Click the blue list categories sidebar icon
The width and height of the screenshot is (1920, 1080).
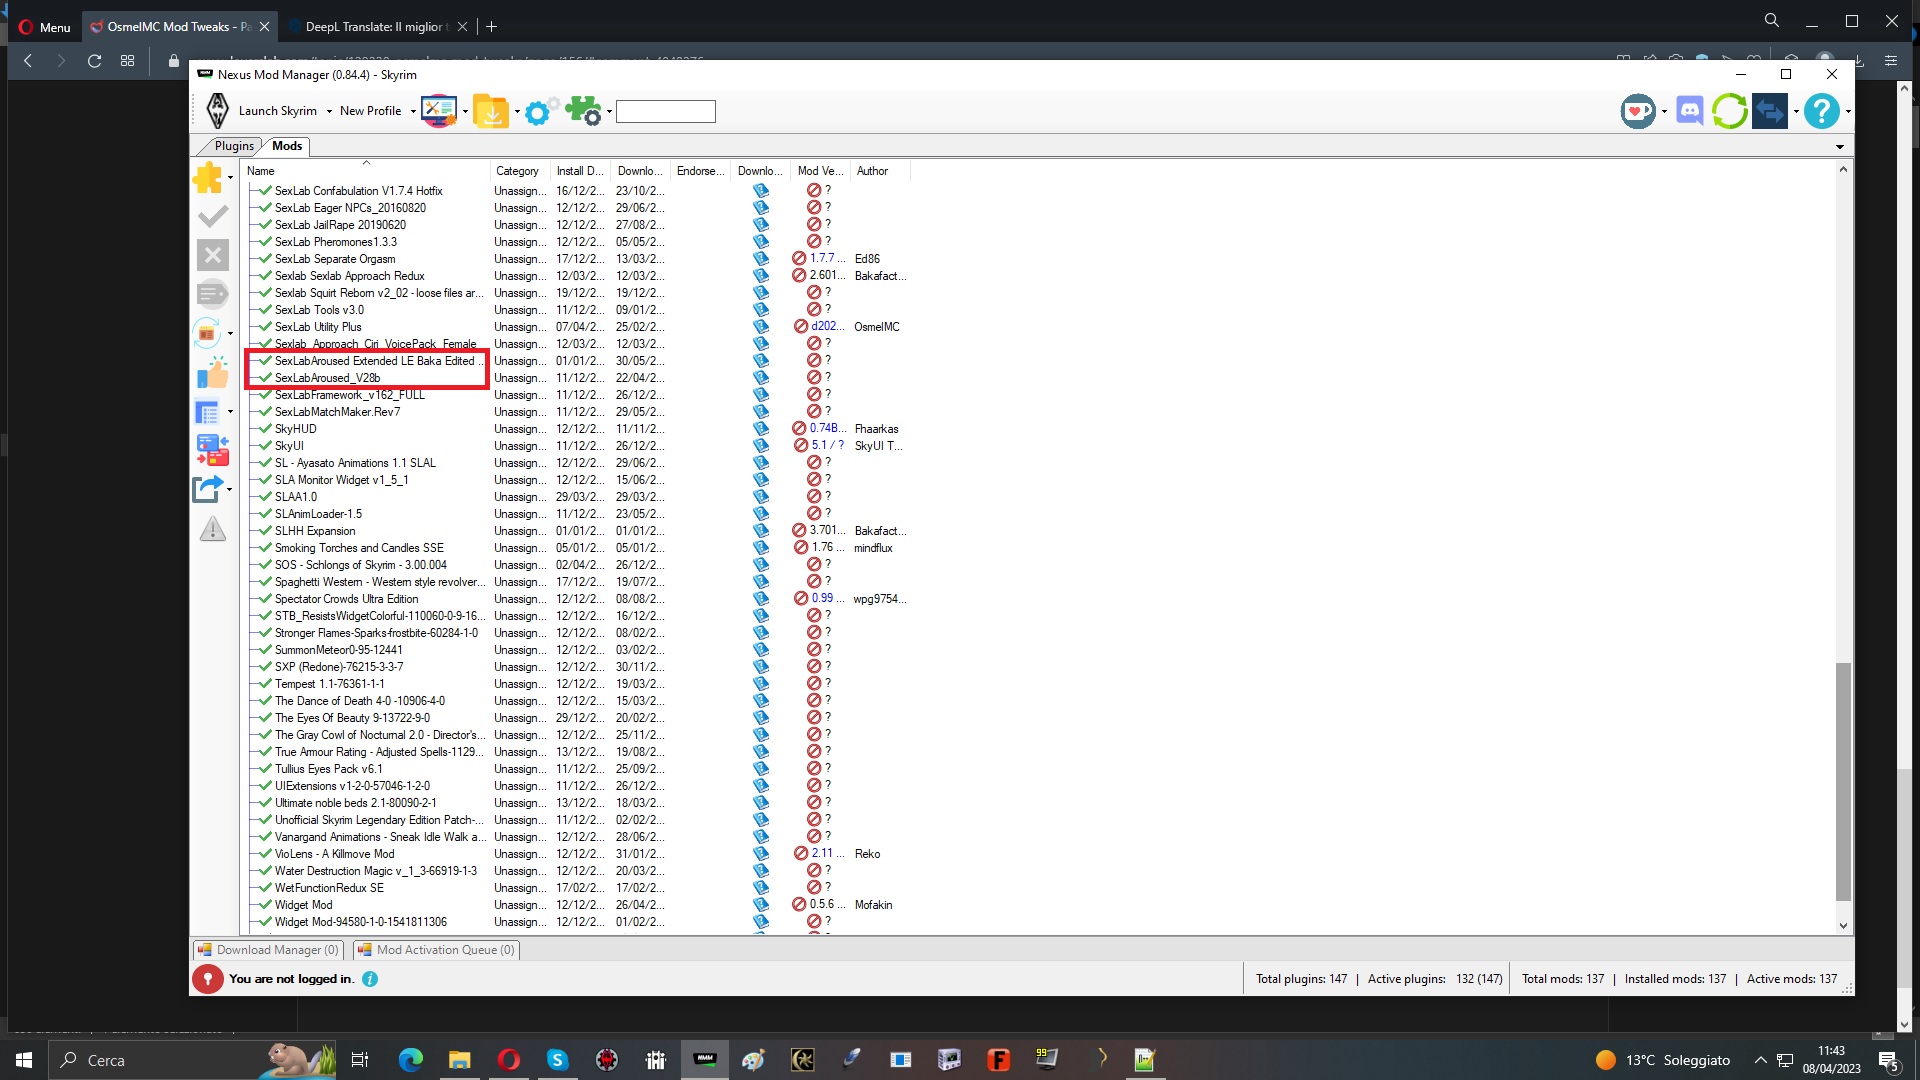click(207, 412)
